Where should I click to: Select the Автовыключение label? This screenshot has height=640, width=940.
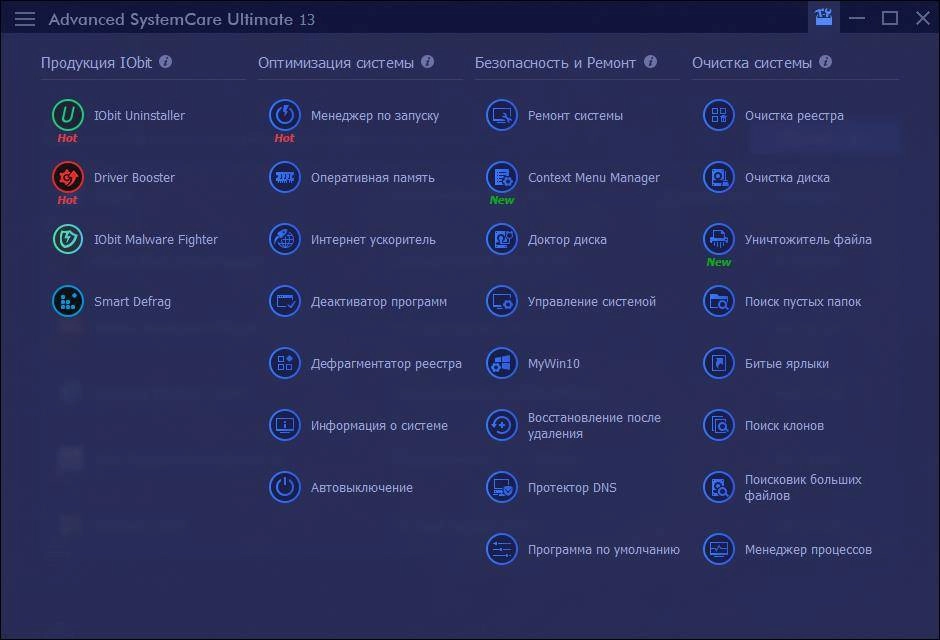click(x=361, y=488)
